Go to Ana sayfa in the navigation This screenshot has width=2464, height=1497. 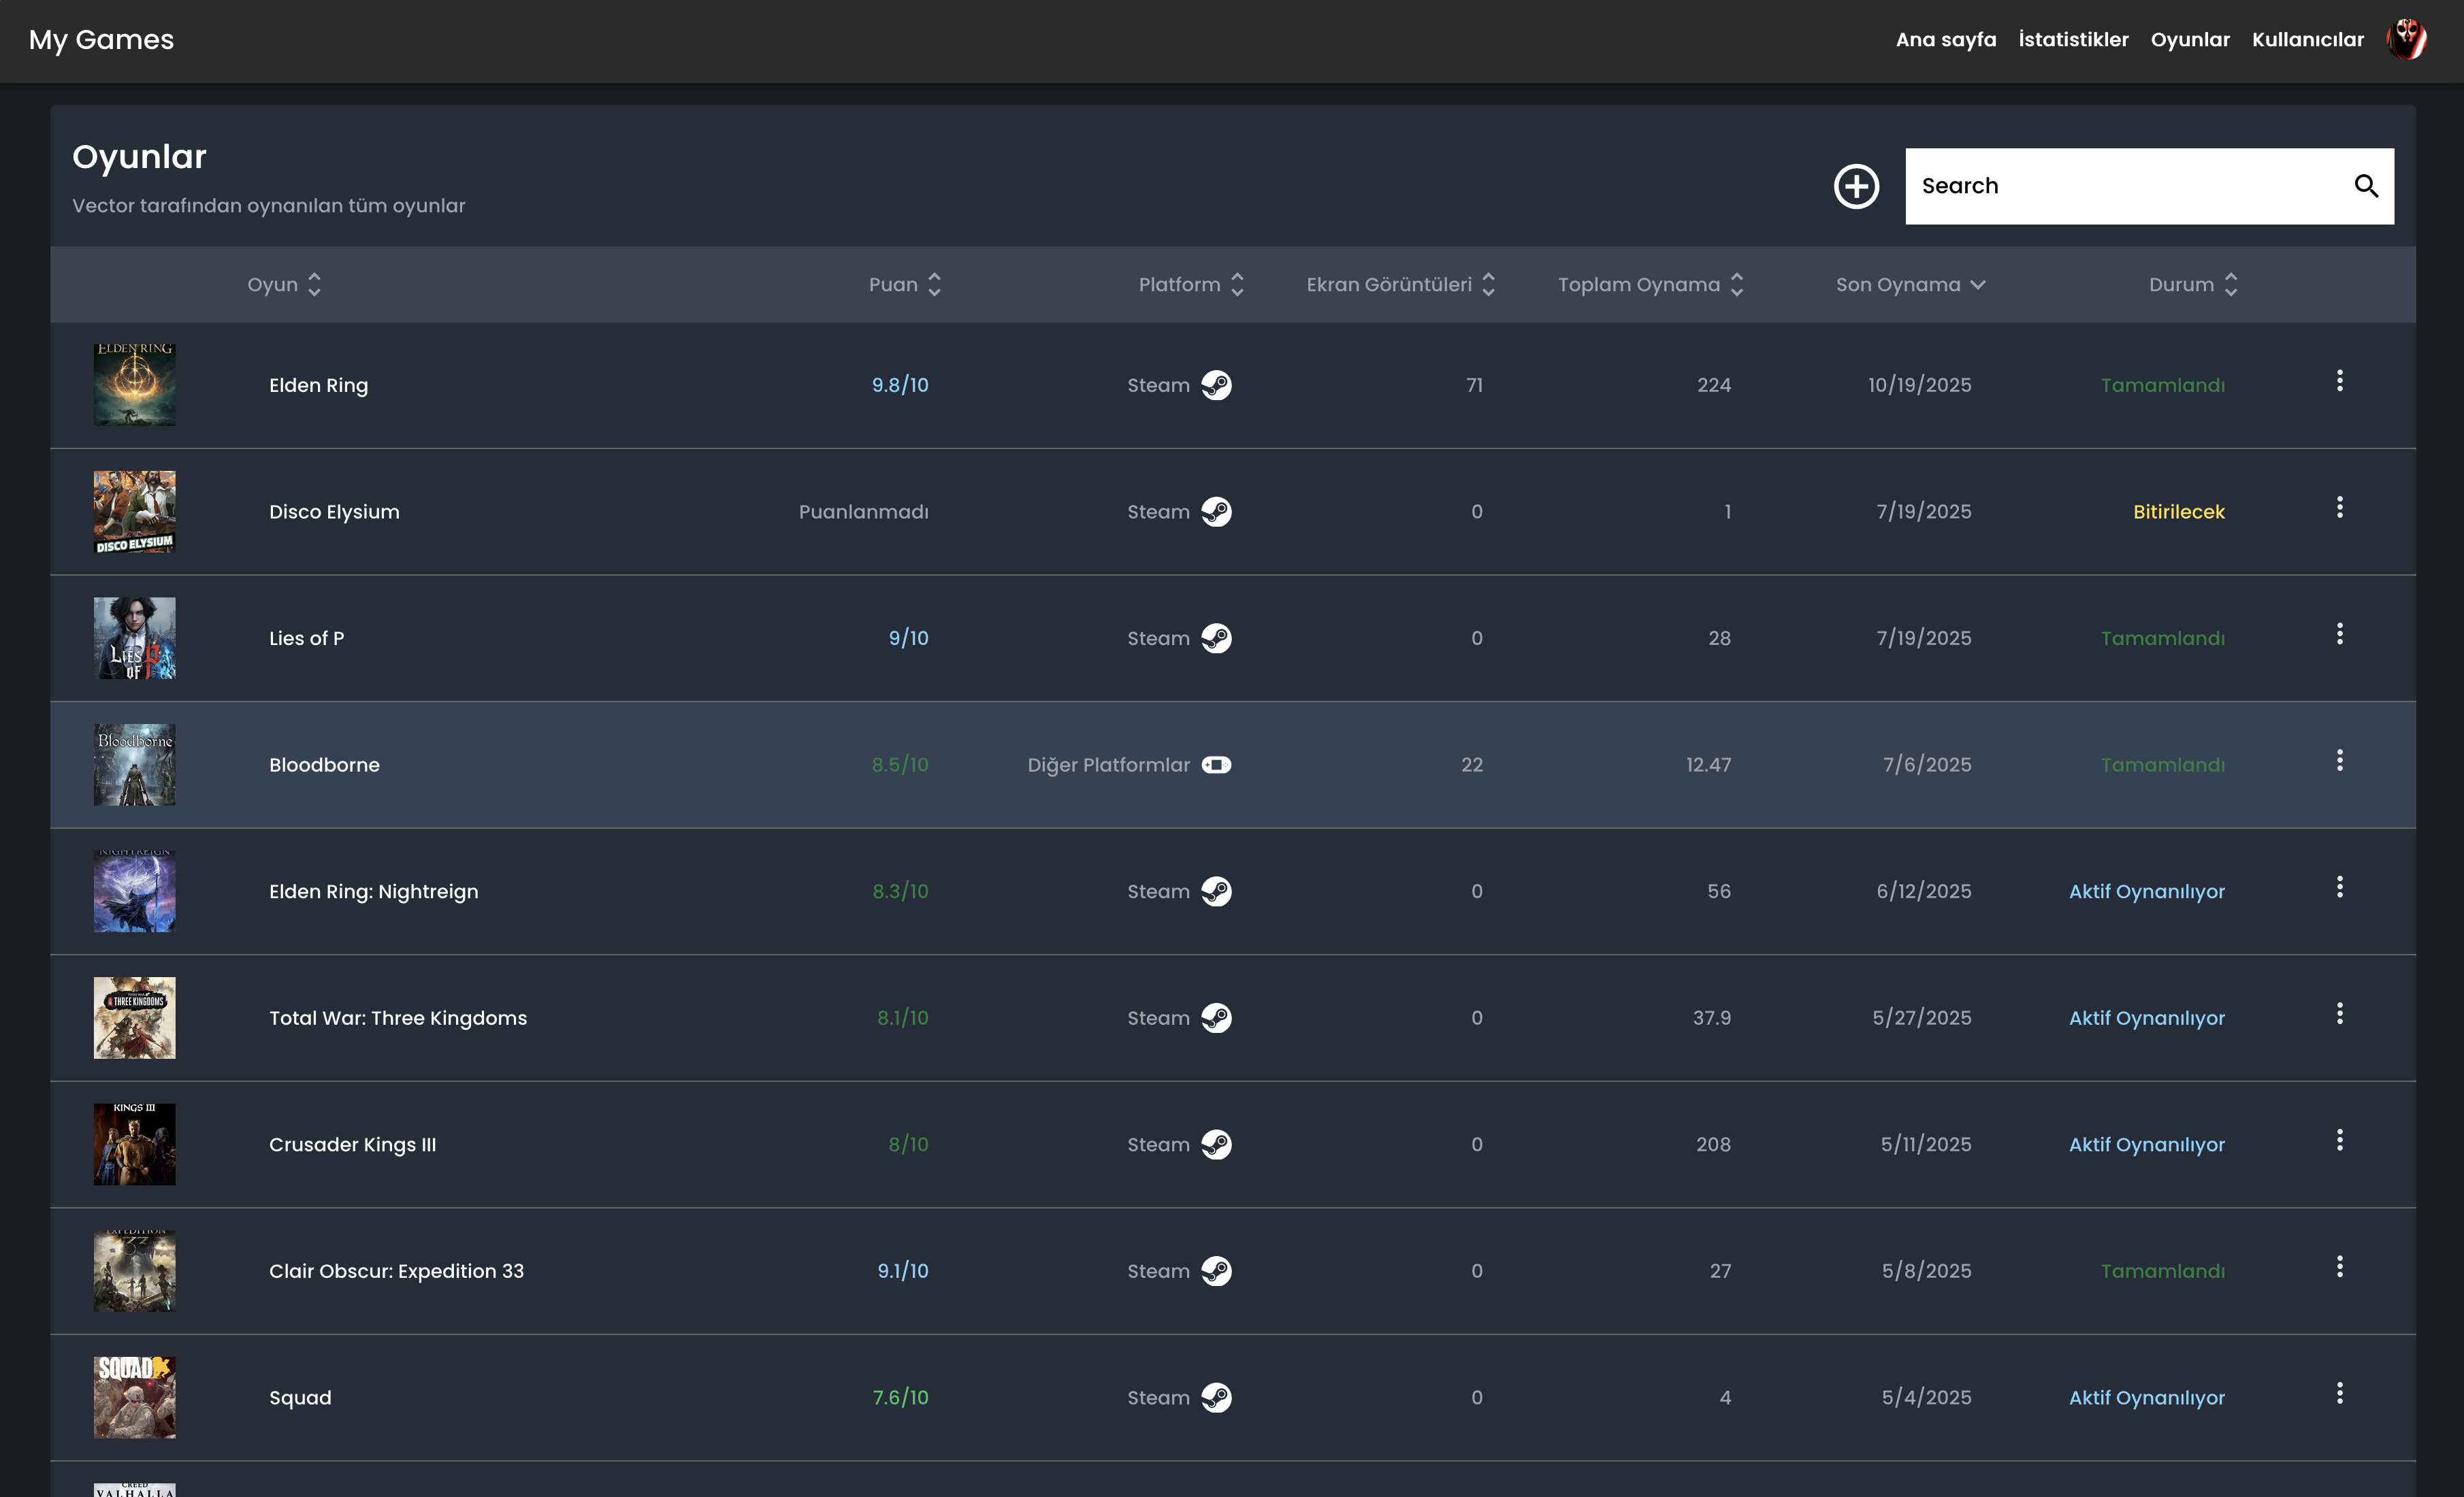coord(1946,40)
